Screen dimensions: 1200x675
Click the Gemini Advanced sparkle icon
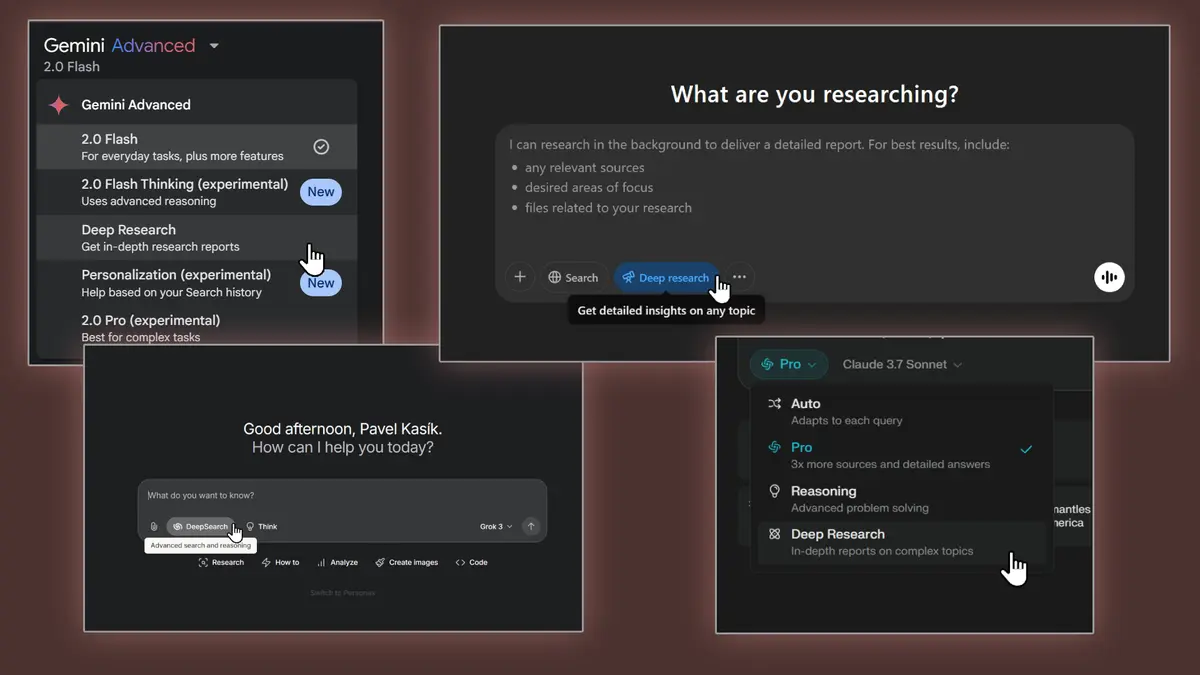tap(59, 105)
